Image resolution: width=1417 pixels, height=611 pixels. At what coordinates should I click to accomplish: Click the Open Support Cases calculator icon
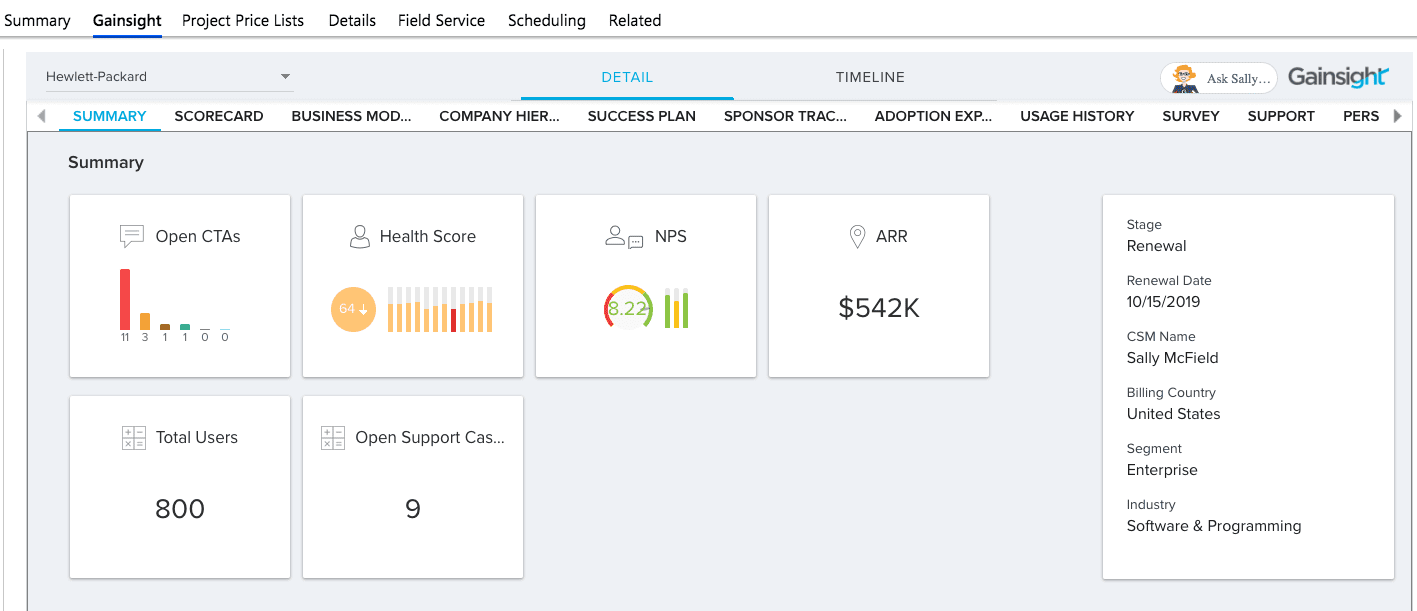click(333, 438)
